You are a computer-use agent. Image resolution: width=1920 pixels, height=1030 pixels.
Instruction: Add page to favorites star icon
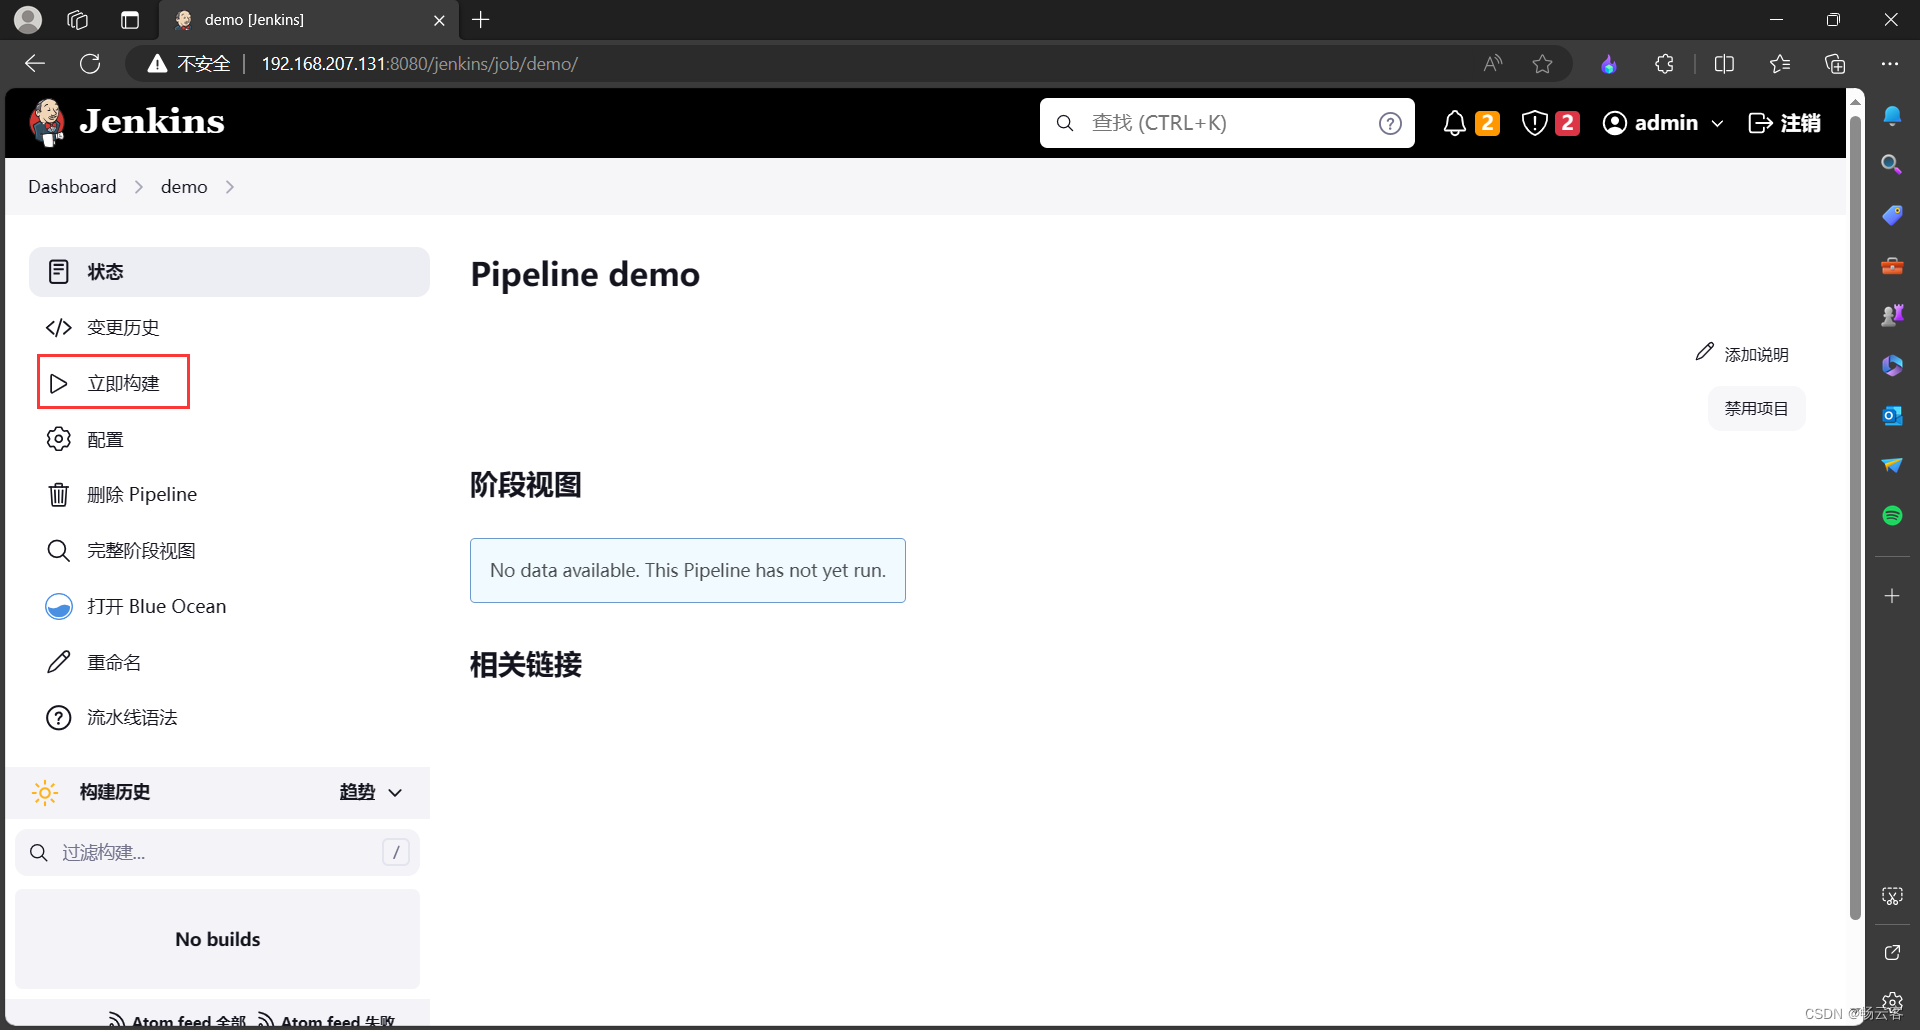pos(1542,64)
